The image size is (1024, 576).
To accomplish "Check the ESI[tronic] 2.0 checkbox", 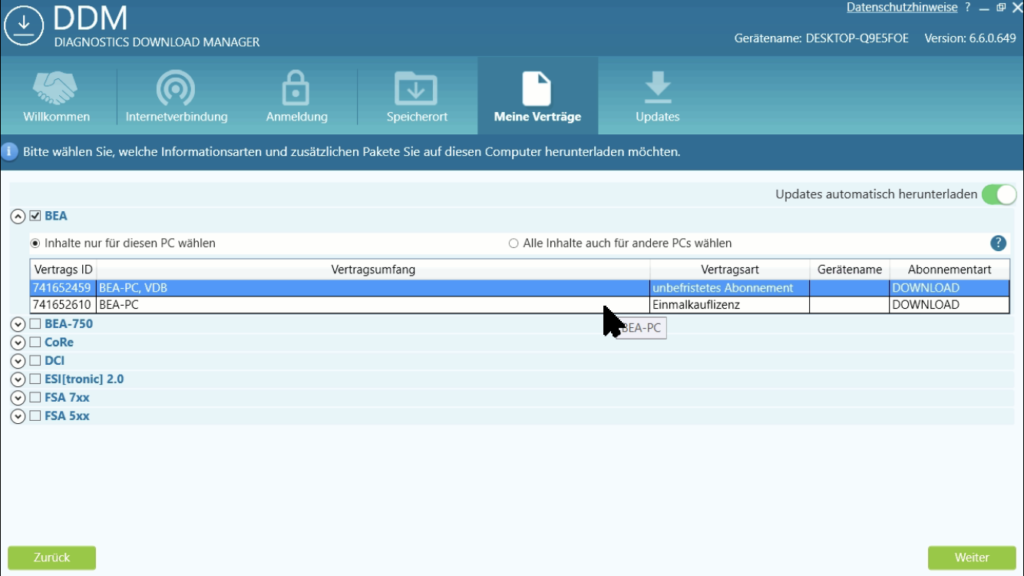I will coord(35,379).
